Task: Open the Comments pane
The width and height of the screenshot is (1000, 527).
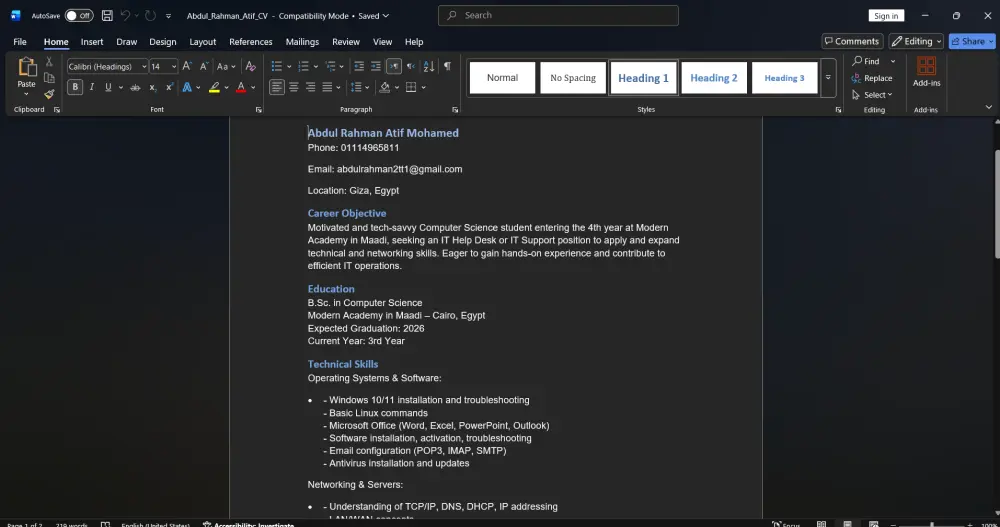Action: (852, 41)
